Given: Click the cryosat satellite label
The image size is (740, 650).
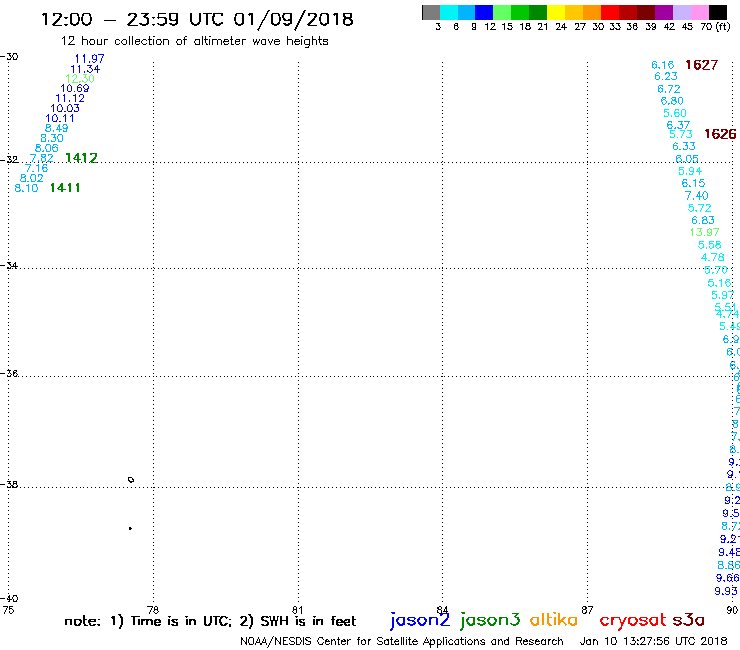Looking at the screenshot, I should click(x=633, y=621).
